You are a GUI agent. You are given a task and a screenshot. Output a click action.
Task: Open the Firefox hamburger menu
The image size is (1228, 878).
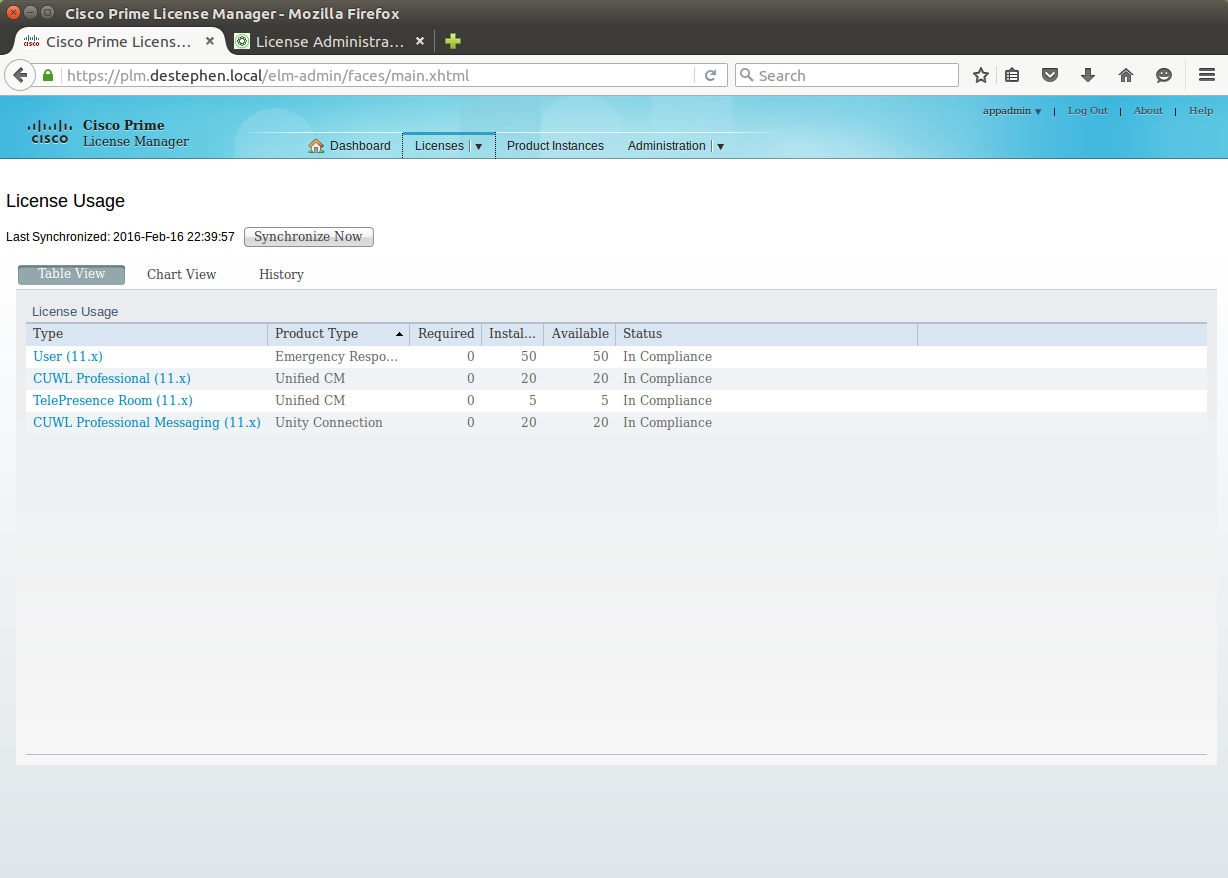click(1207, 75)
